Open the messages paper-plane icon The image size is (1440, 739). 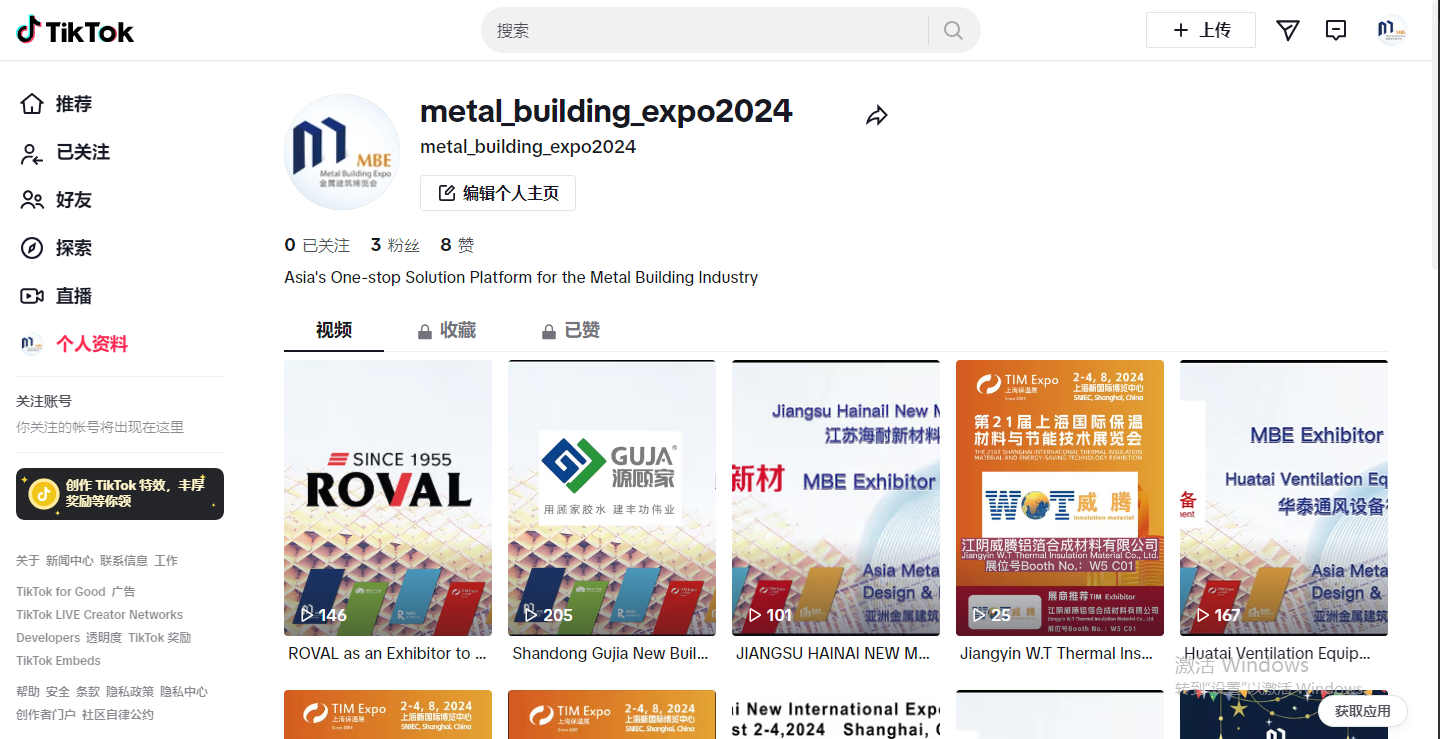(1288, 30)
